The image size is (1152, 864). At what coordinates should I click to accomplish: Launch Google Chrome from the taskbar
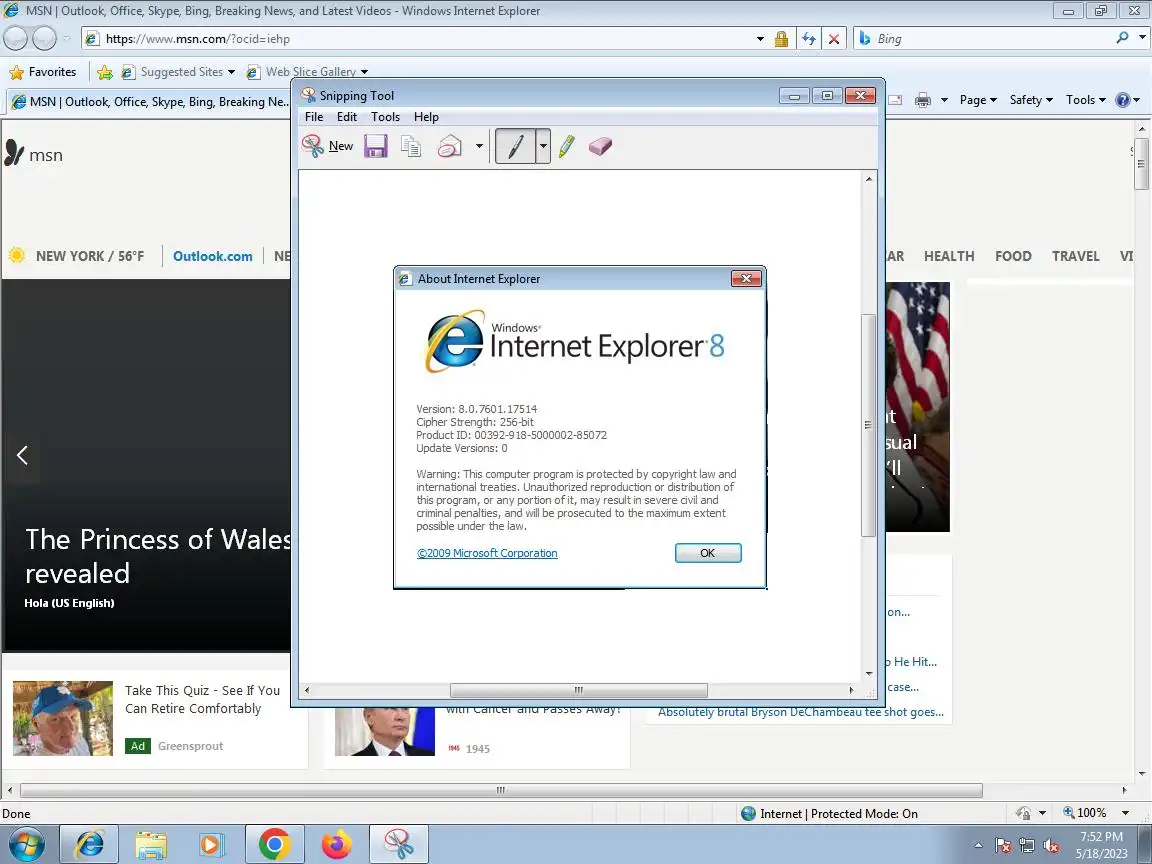click(274, 845)
